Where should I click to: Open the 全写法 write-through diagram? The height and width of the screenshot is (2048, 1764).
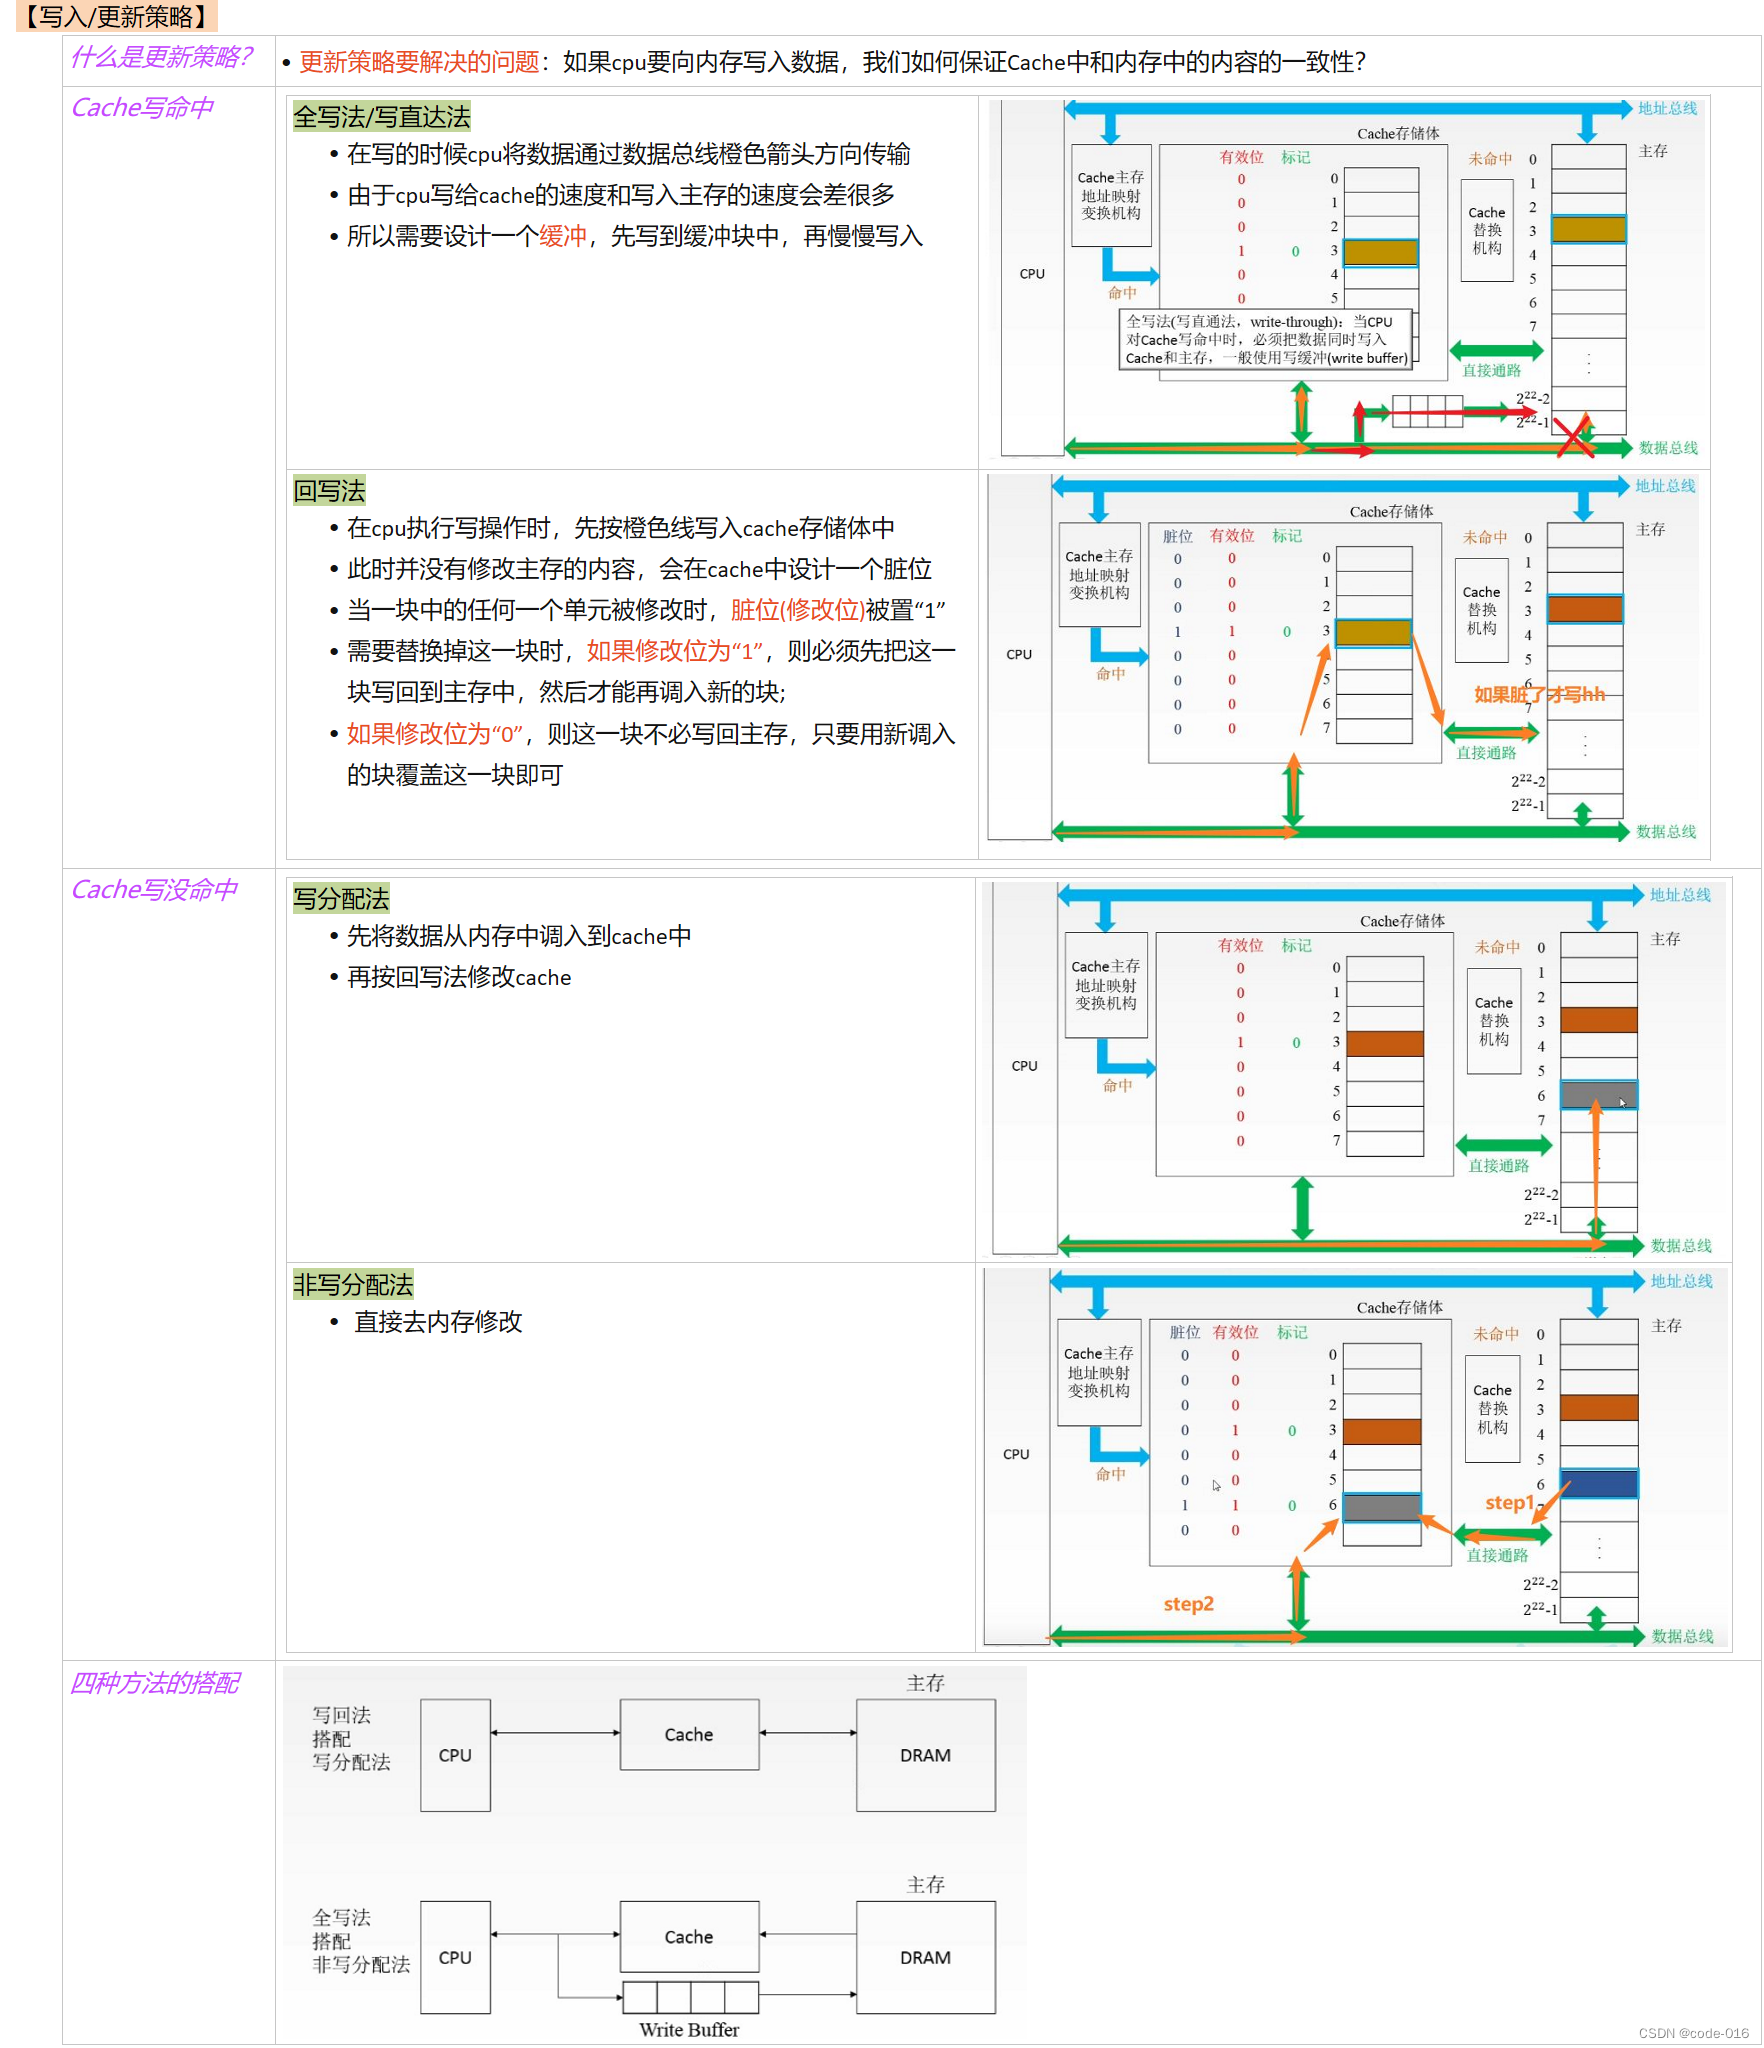[1349, 278]
